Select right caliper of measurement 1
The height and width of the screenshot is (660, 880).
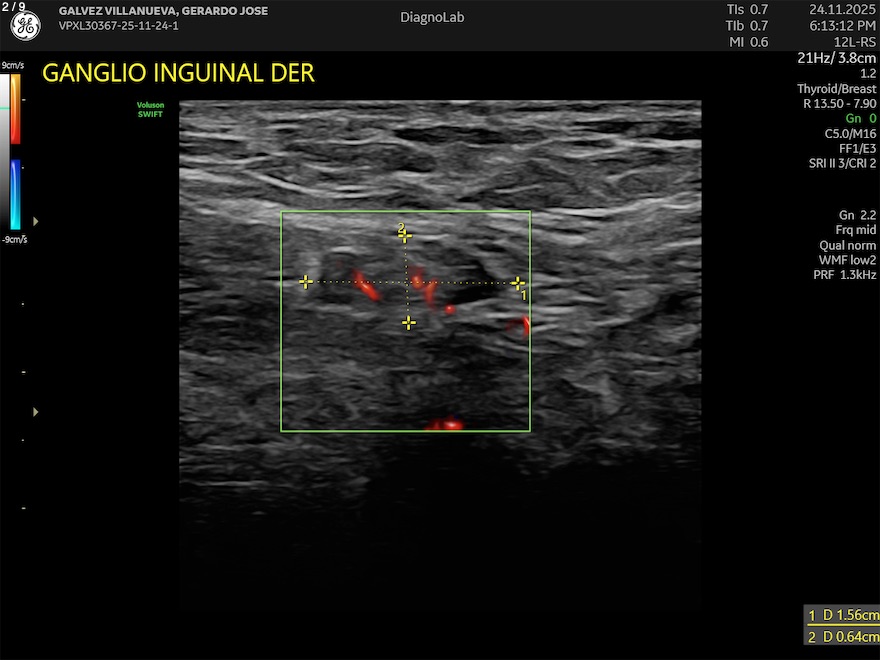(517, 283)
